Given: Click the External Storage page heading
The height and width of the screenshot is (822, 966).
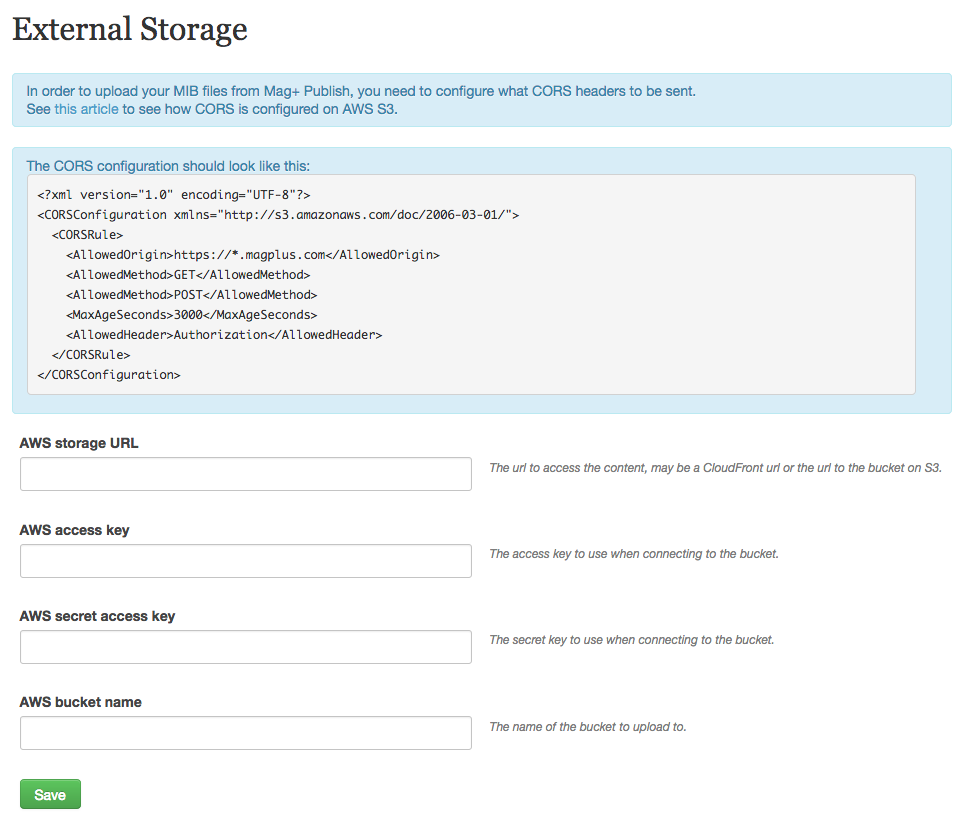Looking at the screenshot, I should click(x=130, y=29).
